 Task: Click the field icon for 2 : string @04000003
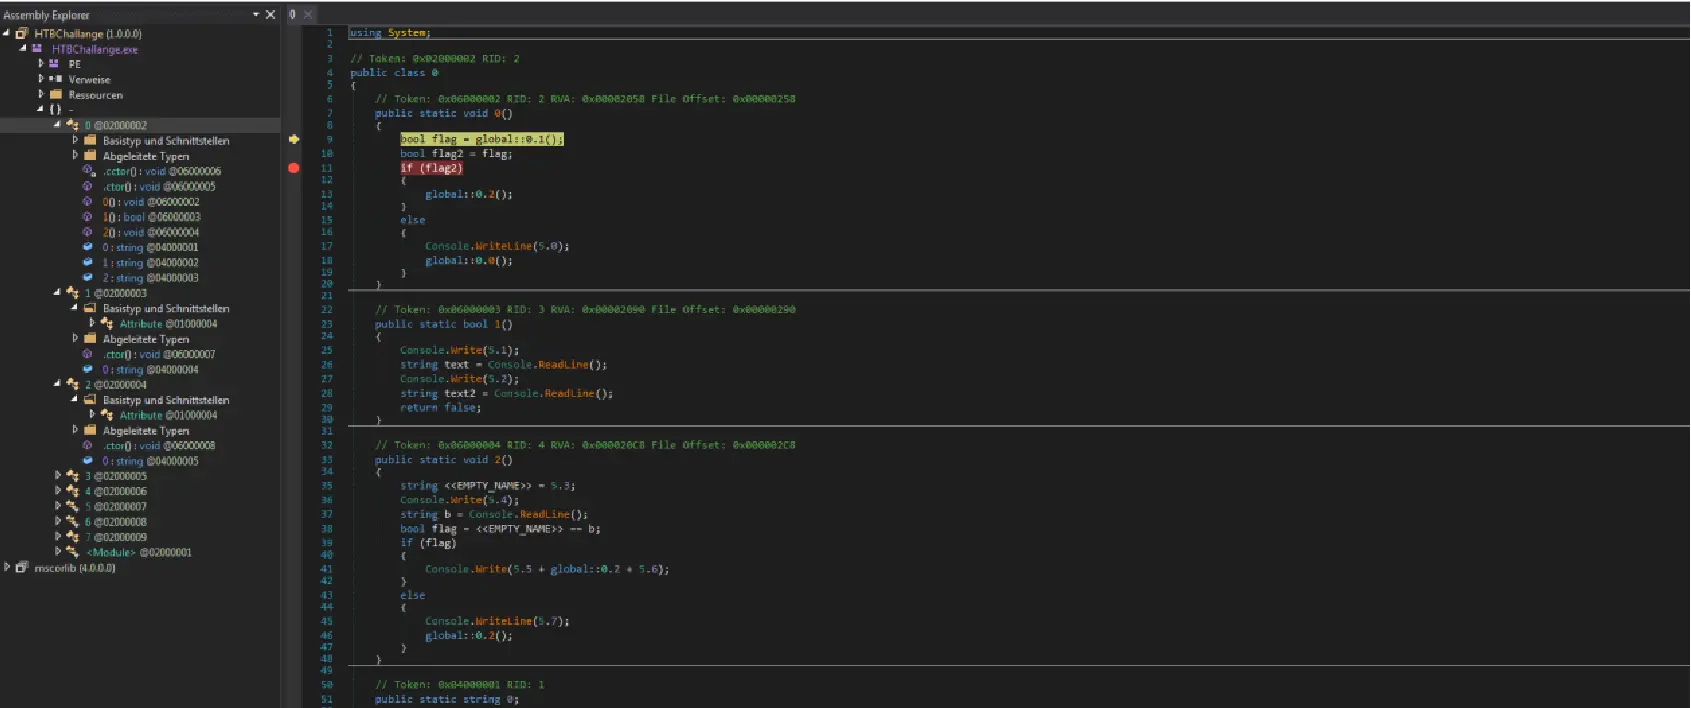88,278
